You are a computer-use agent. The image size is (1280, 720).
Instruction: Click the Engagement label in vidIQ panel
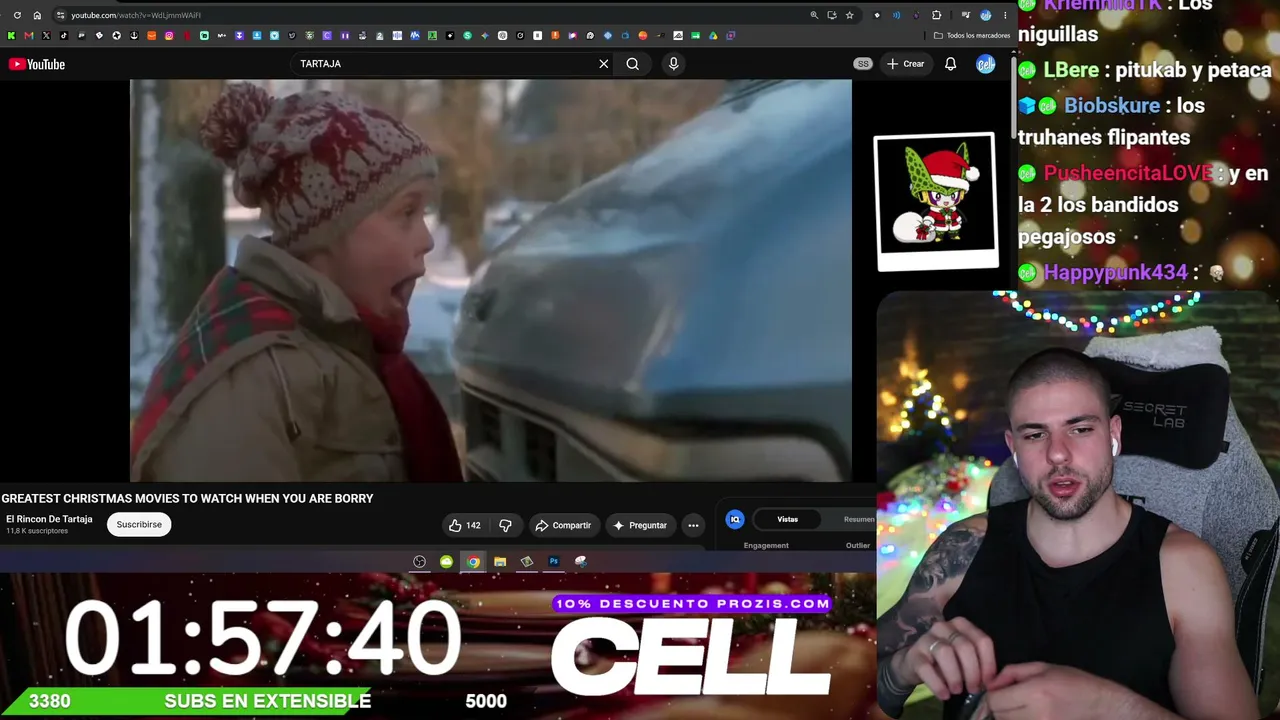point(766,545)
